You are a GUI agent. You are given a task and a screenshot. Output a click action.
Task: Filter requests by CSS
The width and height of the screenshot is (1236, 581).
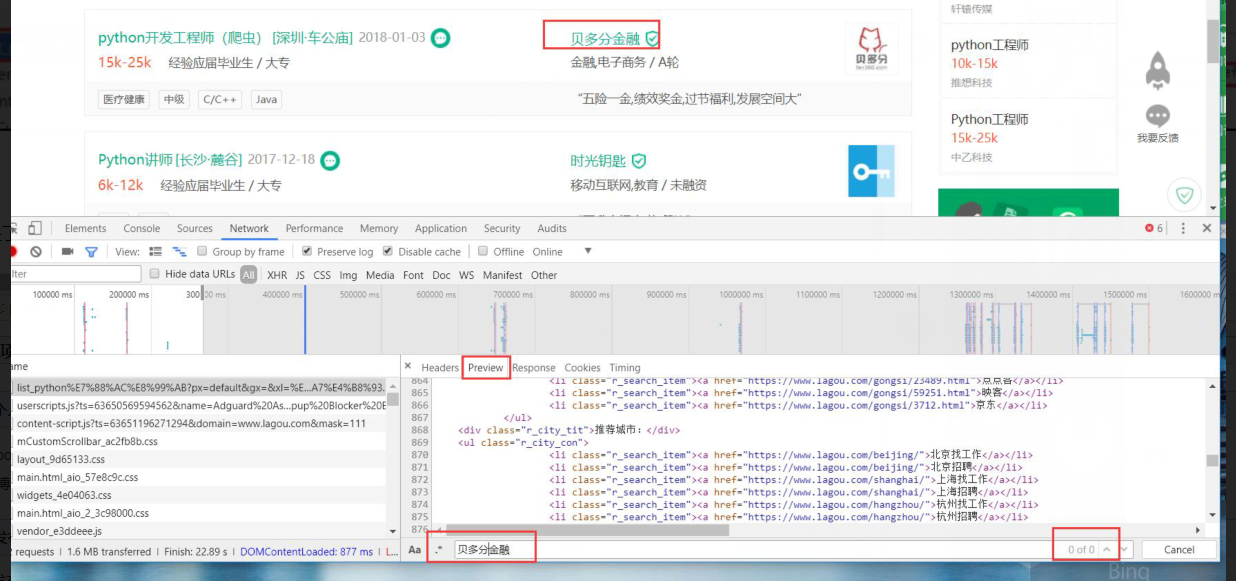click(322, 275)
